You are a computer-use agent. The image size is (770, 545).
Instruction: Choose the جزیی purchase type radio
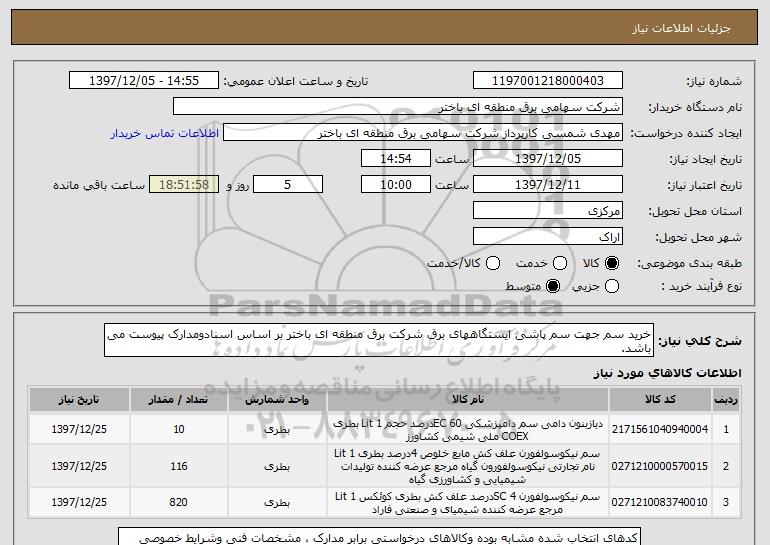(x=612, y=286)
